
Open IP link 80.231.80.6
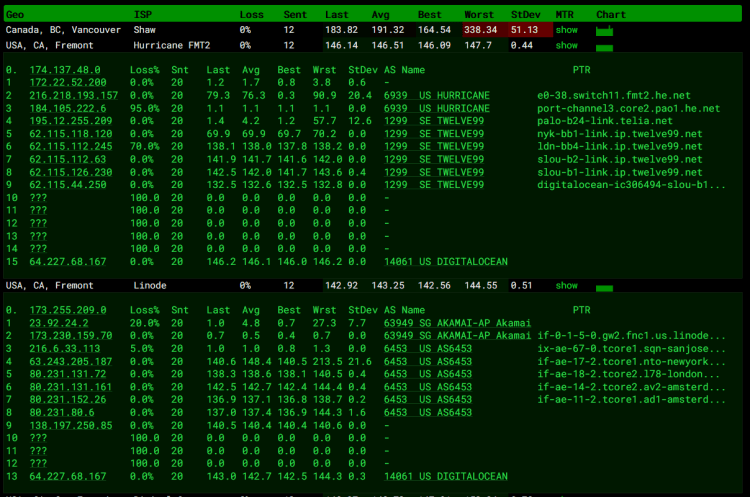(x=62, y=412)
